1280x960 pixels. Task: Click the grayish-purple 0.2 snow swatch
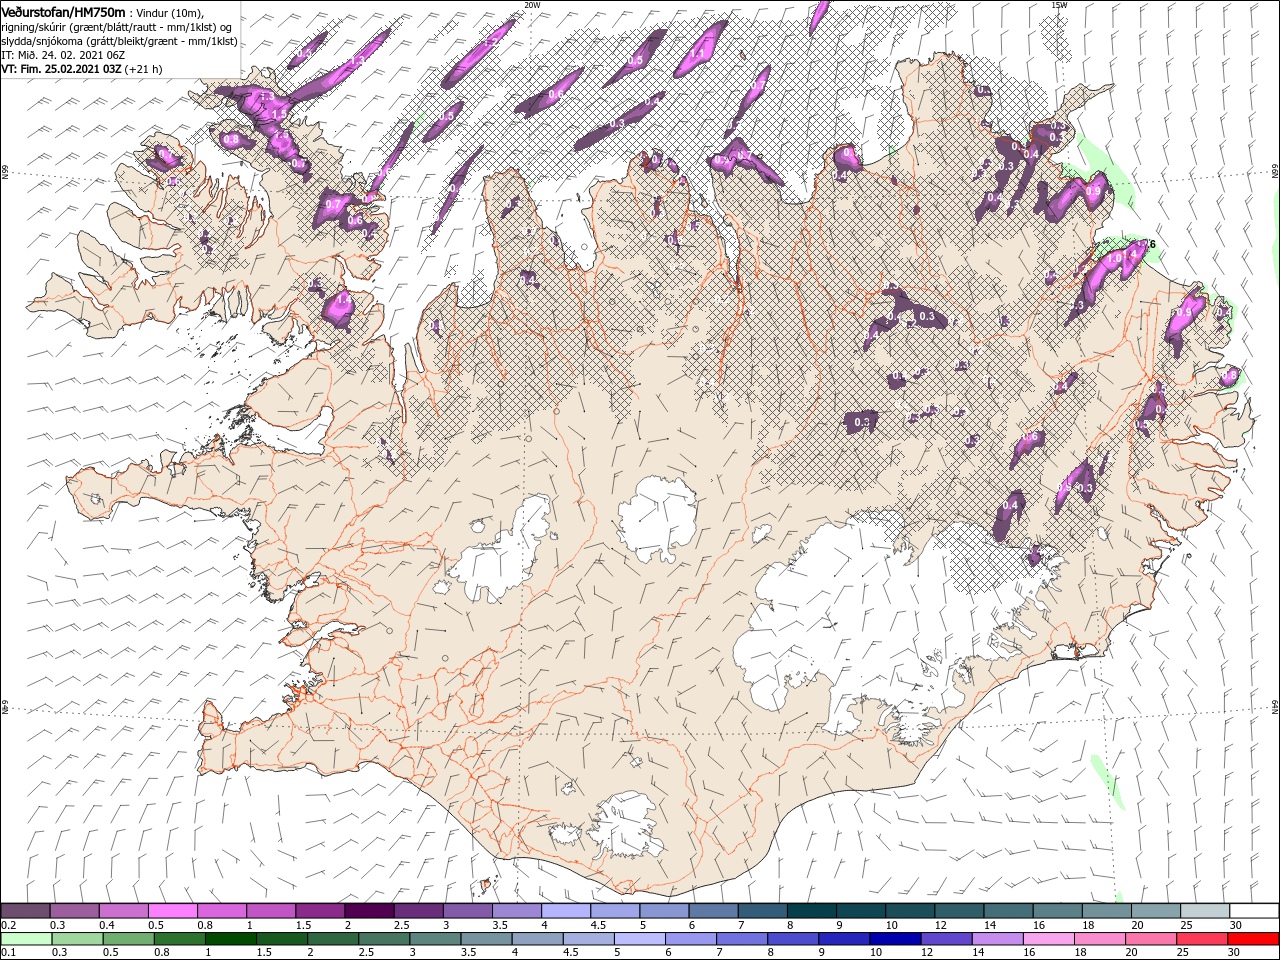[25, 911]
